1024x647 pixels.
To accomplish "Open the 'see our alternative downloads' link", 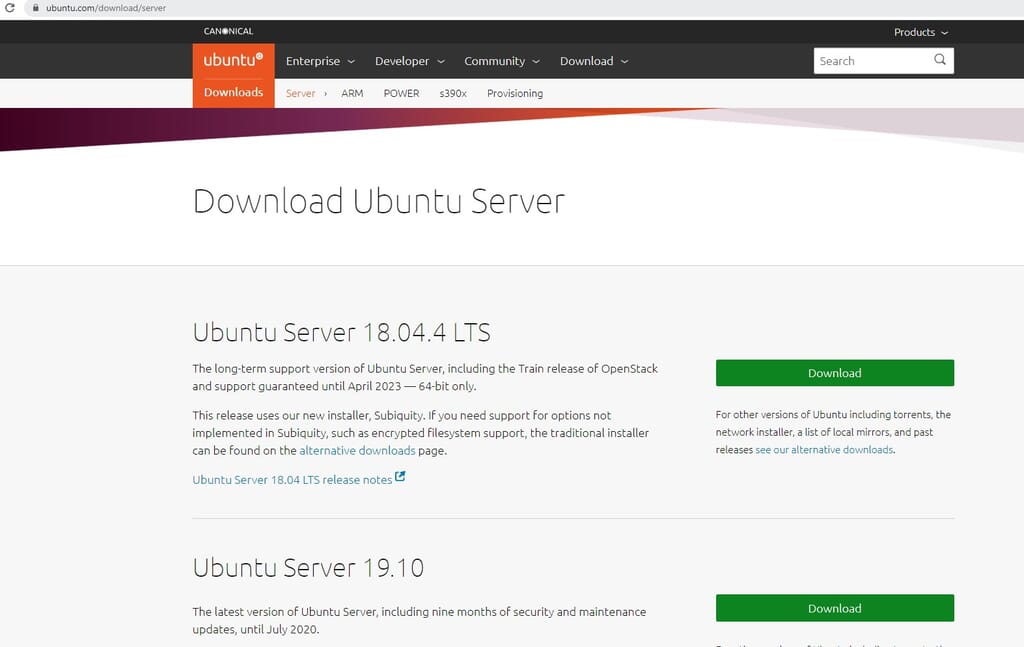I will click(x=824, y=450).
